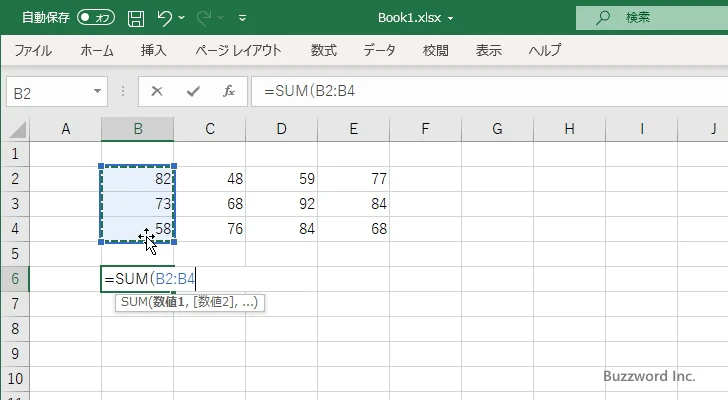Click cell E4 containing 68

point(354,229)
